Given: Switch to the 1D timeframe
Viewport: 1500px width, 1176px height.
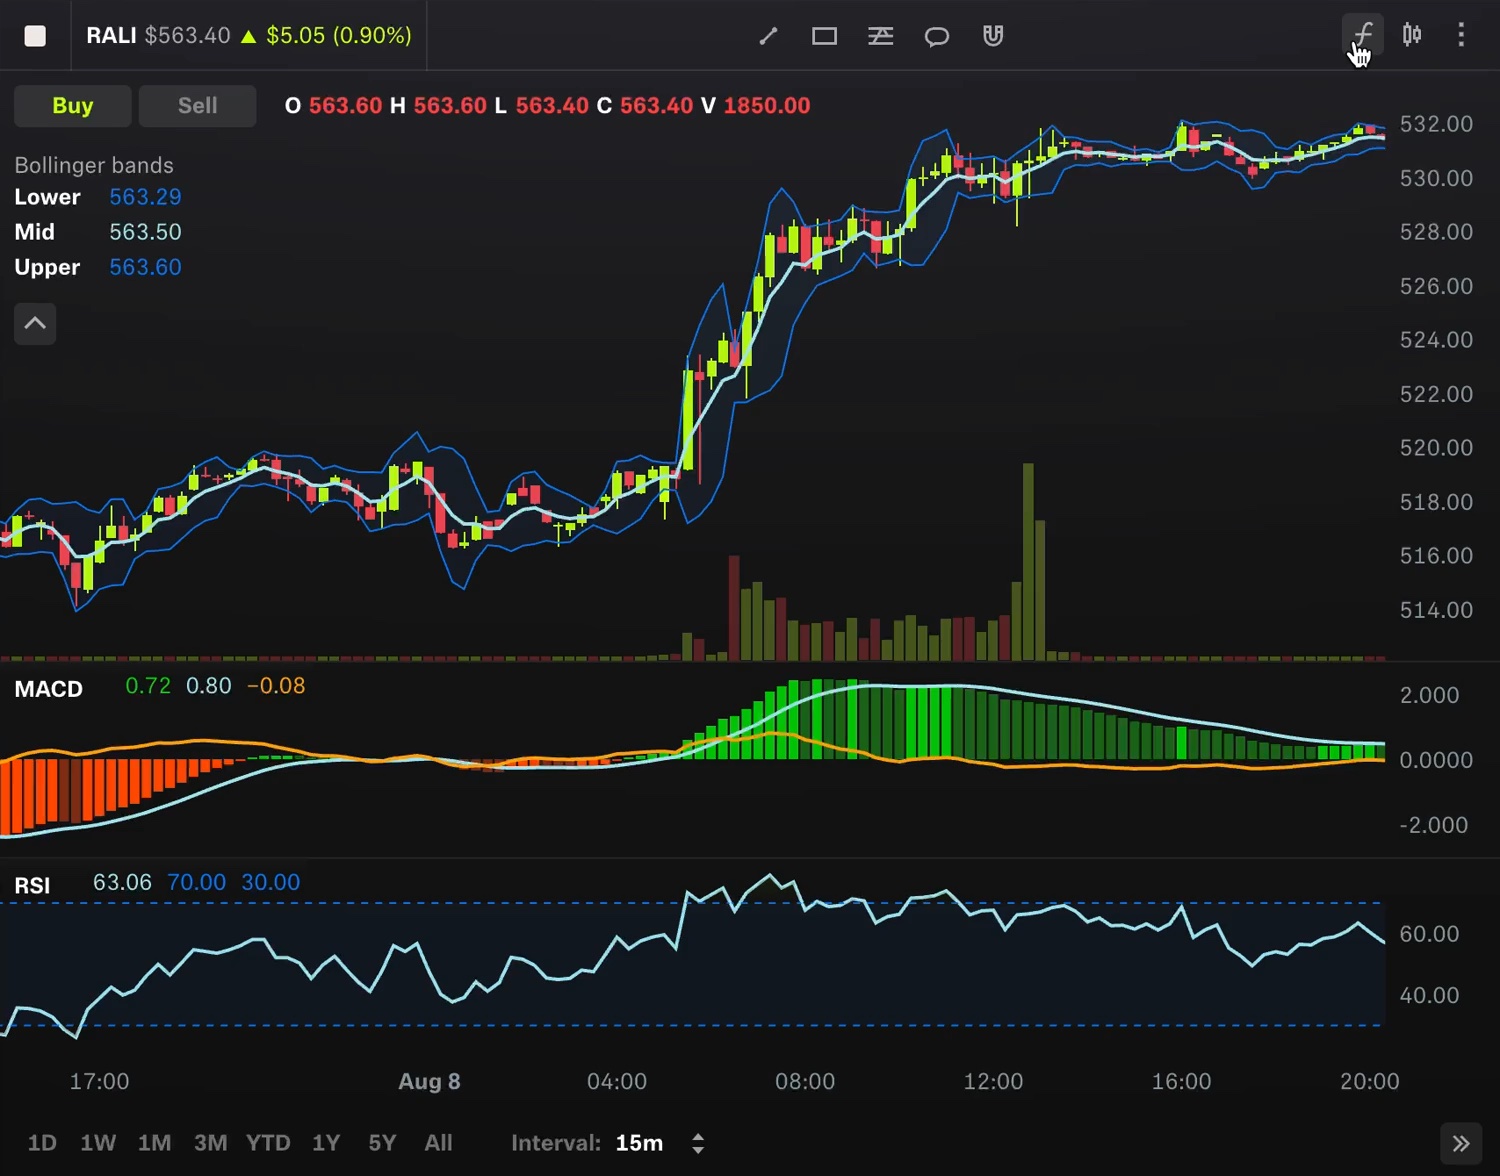Looking at the screenshot, I should tap(42, 1142).
